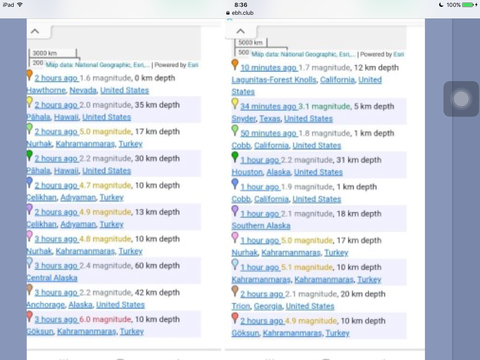The height and width of the screenshot is (360, 480).
Task: Collapse the right map using the chevron tab
Action: pos(240,31)
